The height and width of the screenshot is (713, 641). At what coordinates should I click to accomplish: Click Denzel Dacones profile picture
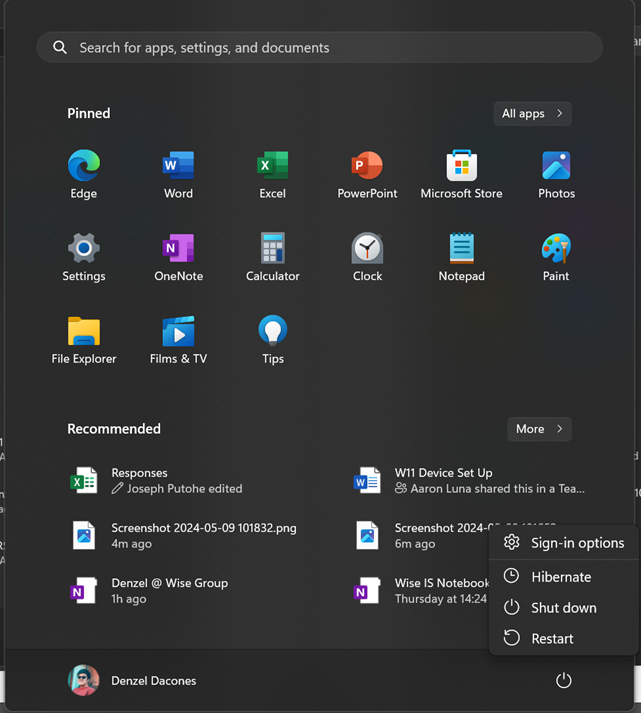pos(84,680)
